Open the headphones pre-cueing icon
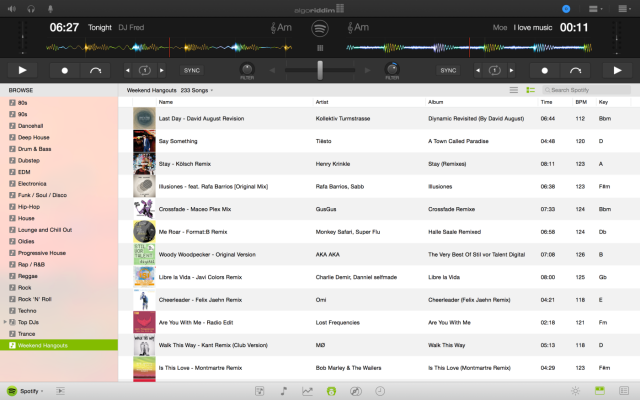The image size is (640, 400). click(x=33, y=8)
